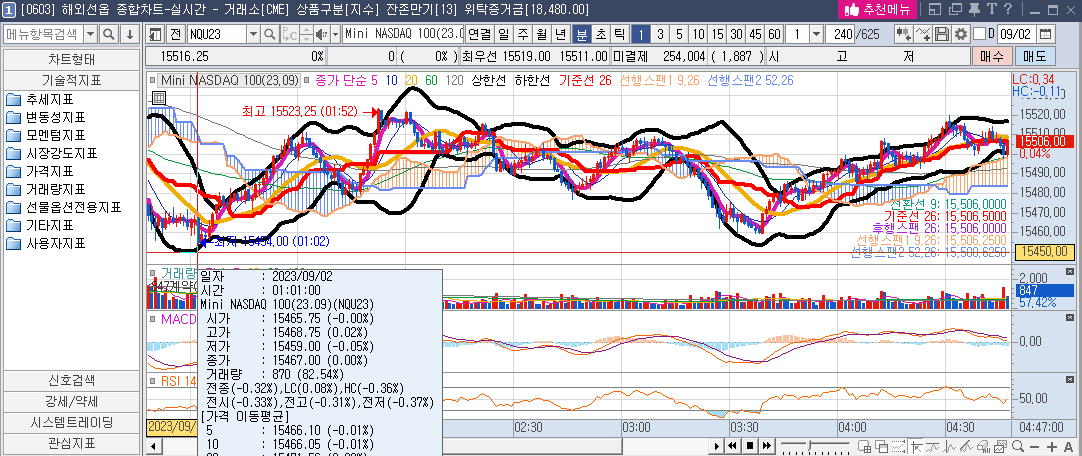Click the indicator add icon beside save

pos(923,34)
